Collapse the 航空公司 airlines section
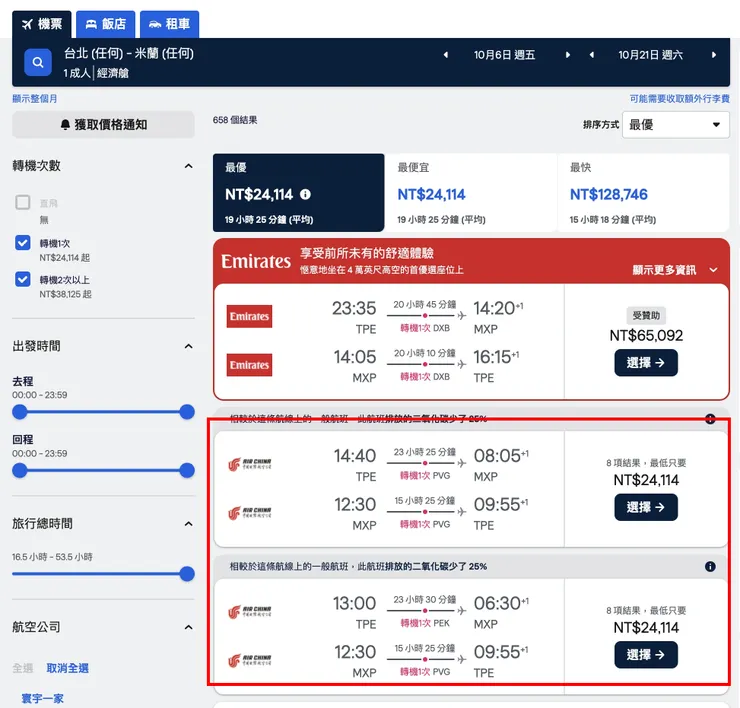740x708 pixels. (x=188, y=627)
